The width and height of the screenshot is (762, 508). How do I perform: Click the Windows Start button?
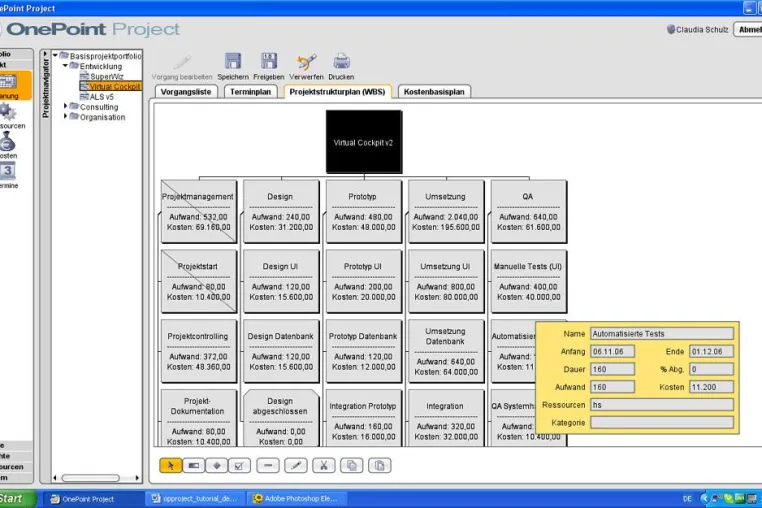click(17, 499)
